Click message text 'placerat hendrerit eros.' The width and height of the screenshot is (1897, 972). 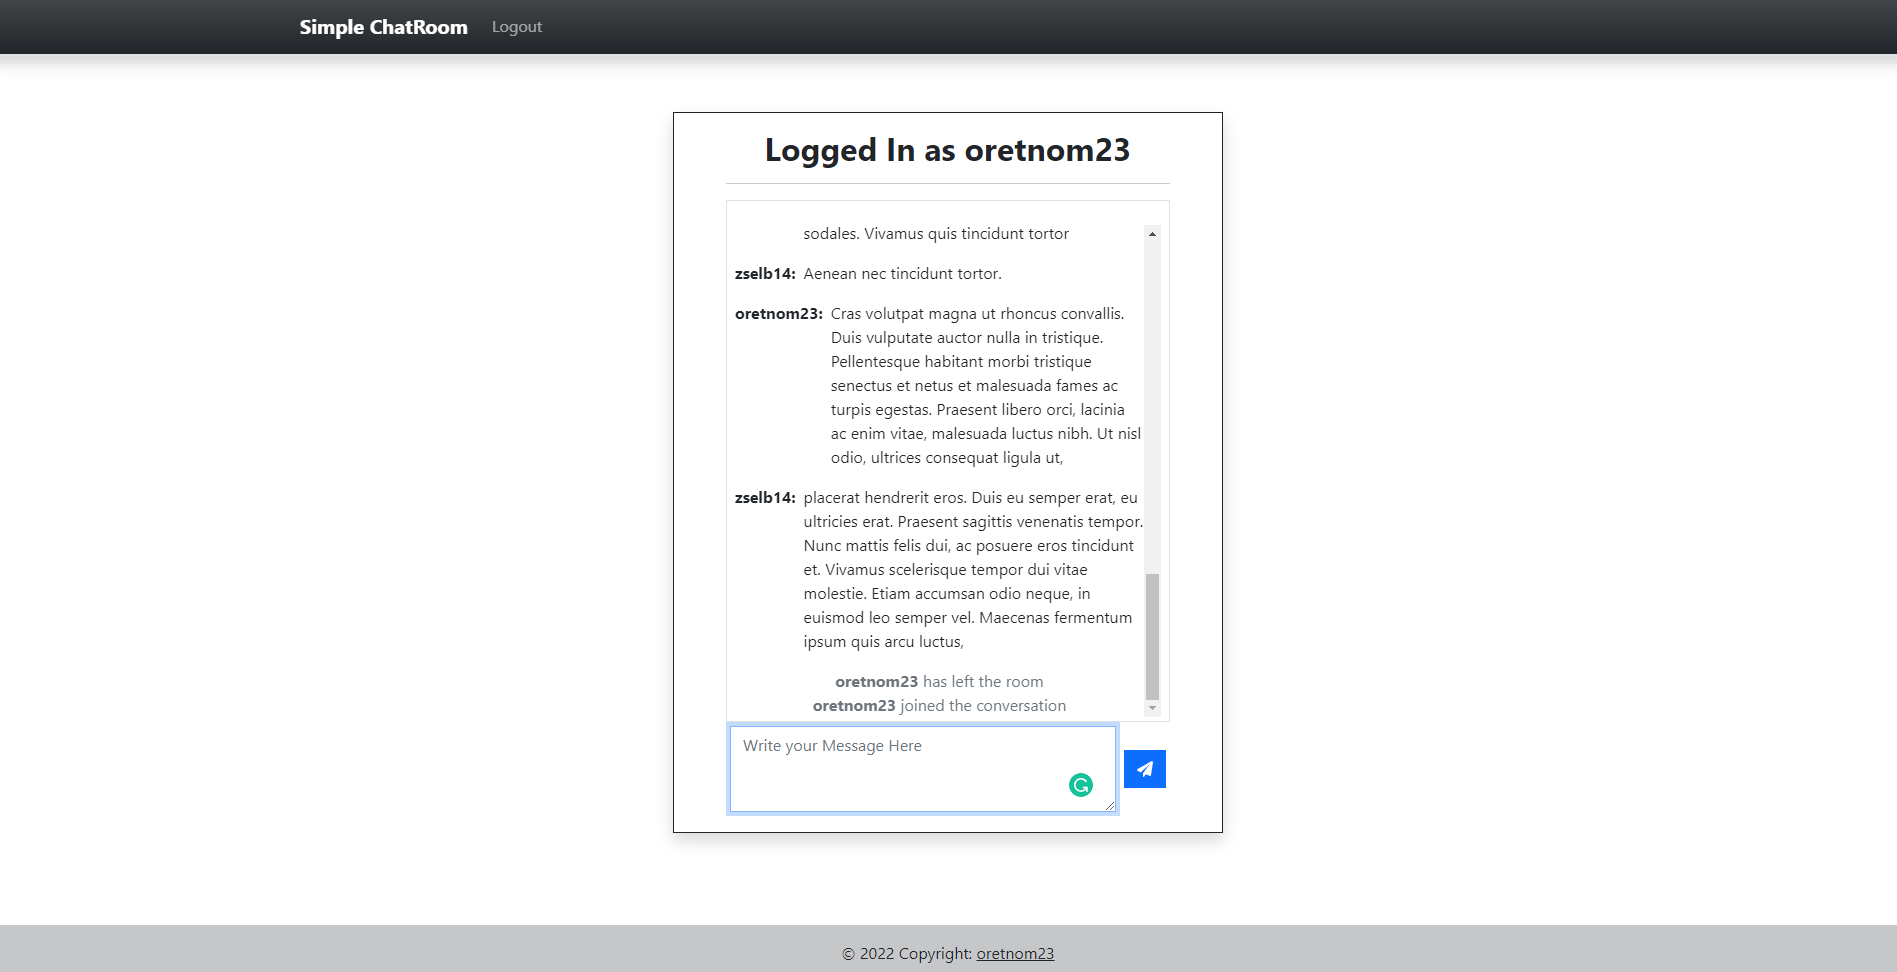(885, 498)
